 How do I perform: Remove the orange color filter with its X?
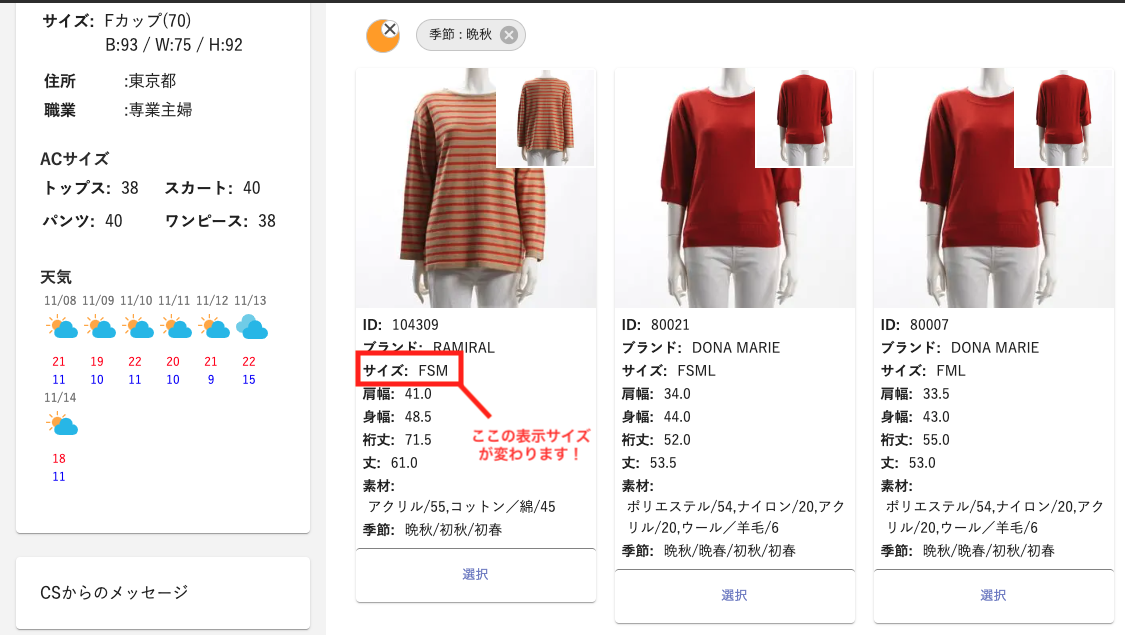coord(390,29)
